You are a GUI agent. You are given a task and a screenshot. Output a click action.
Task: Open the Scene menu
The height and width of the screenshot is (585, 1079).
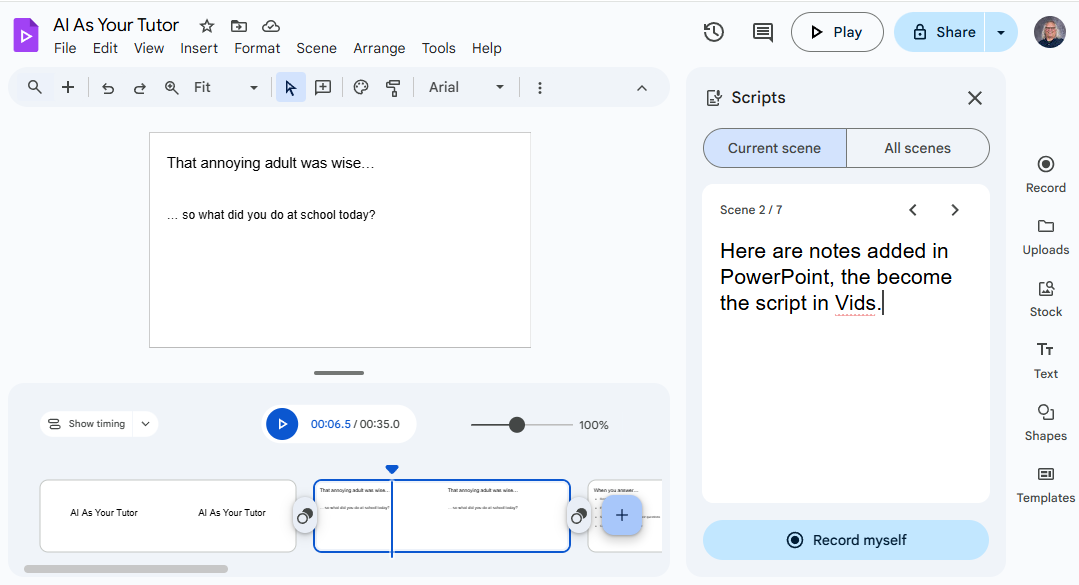[x=316, y=48]
